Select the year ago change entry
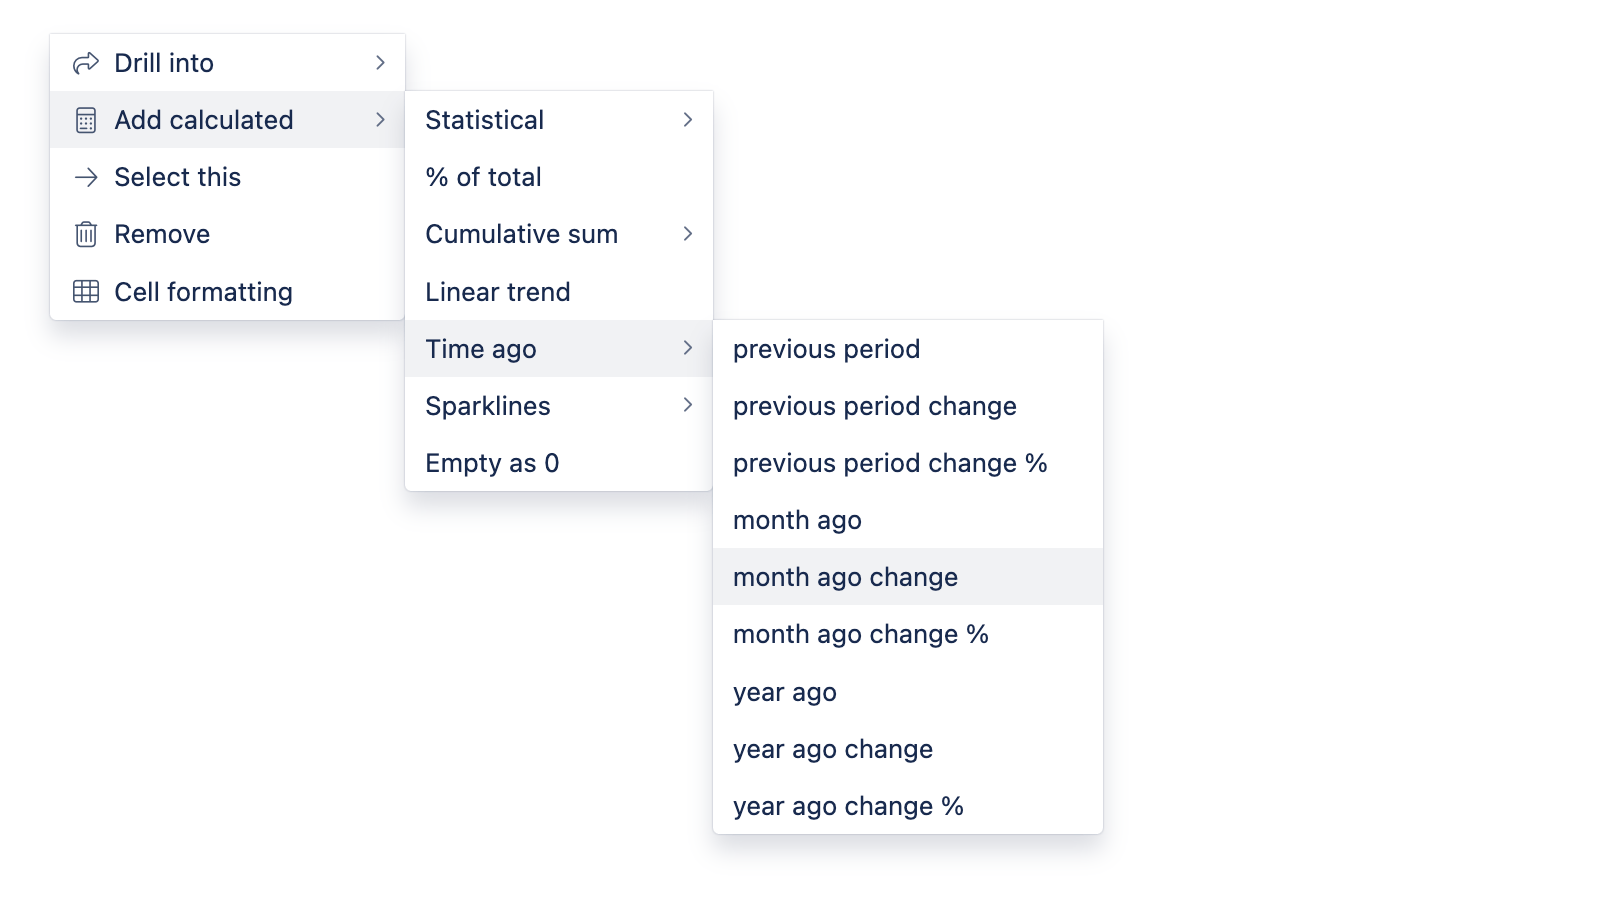The height and width of the screenshot is (900, 1600). 832,749
